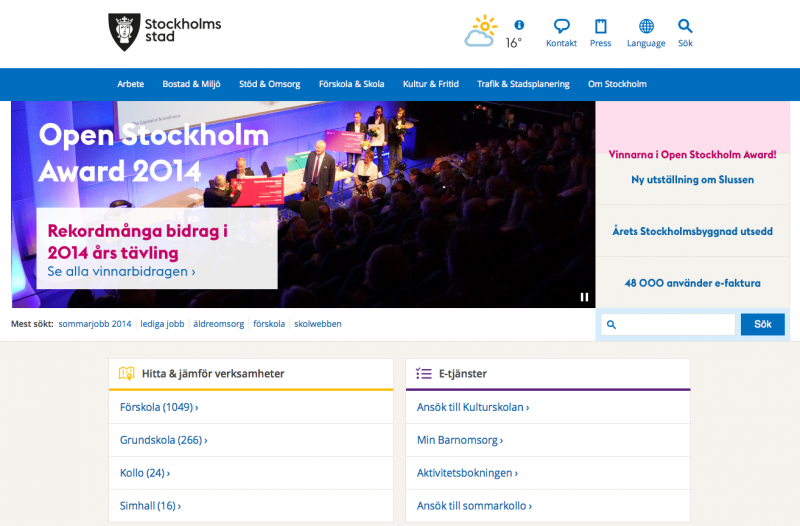Screen dimensions: 800x526
Task: Select the Language globe icon
Action: pos(646,27)
